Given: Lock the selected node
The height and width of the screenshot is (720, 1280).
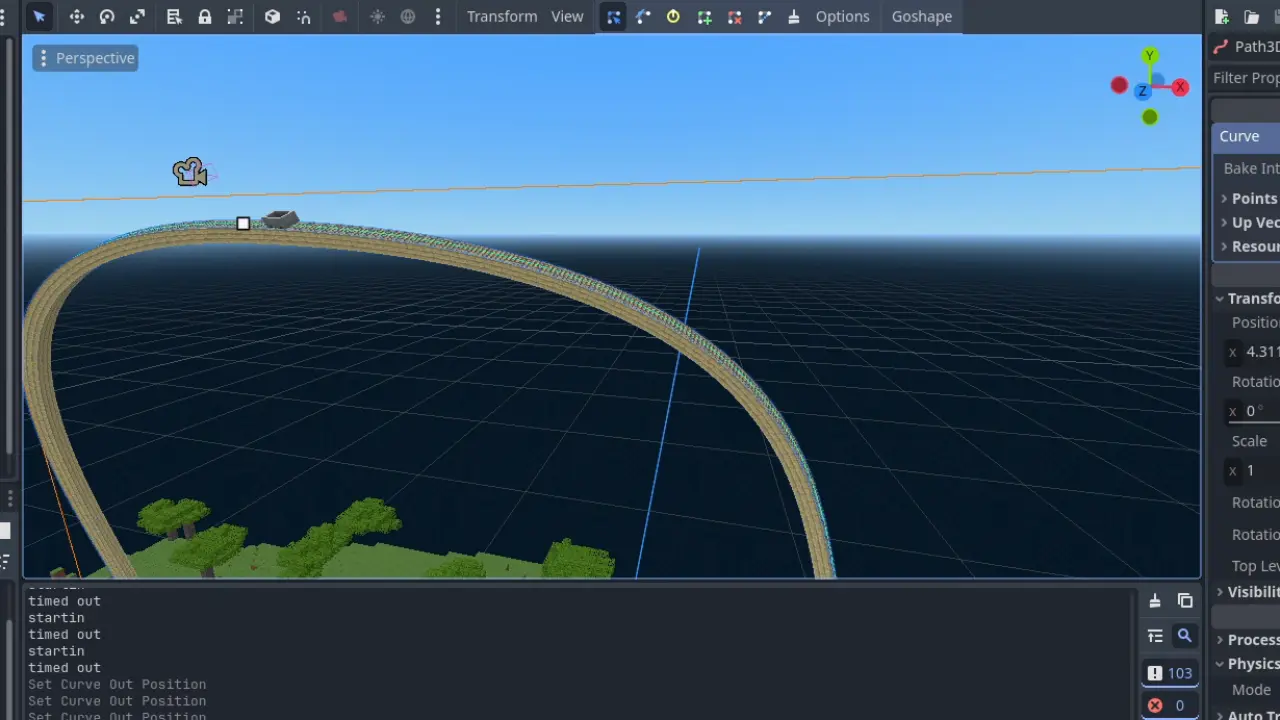Looking at the screenshot, I should 204,17.
